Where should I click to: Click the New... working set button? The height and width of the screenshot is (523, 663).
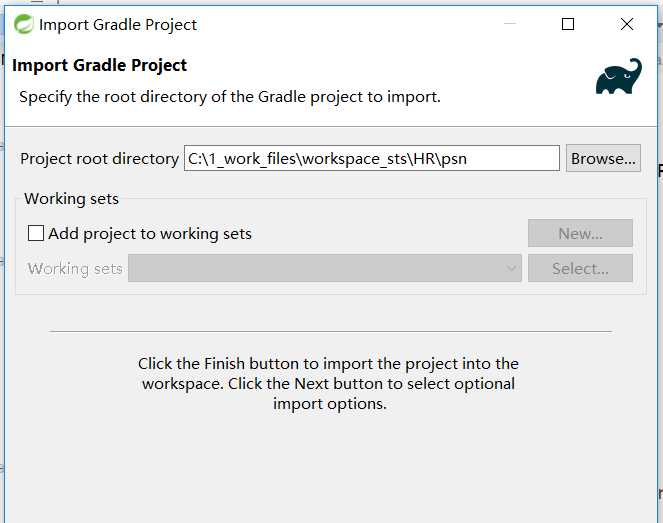click(580, 233)
